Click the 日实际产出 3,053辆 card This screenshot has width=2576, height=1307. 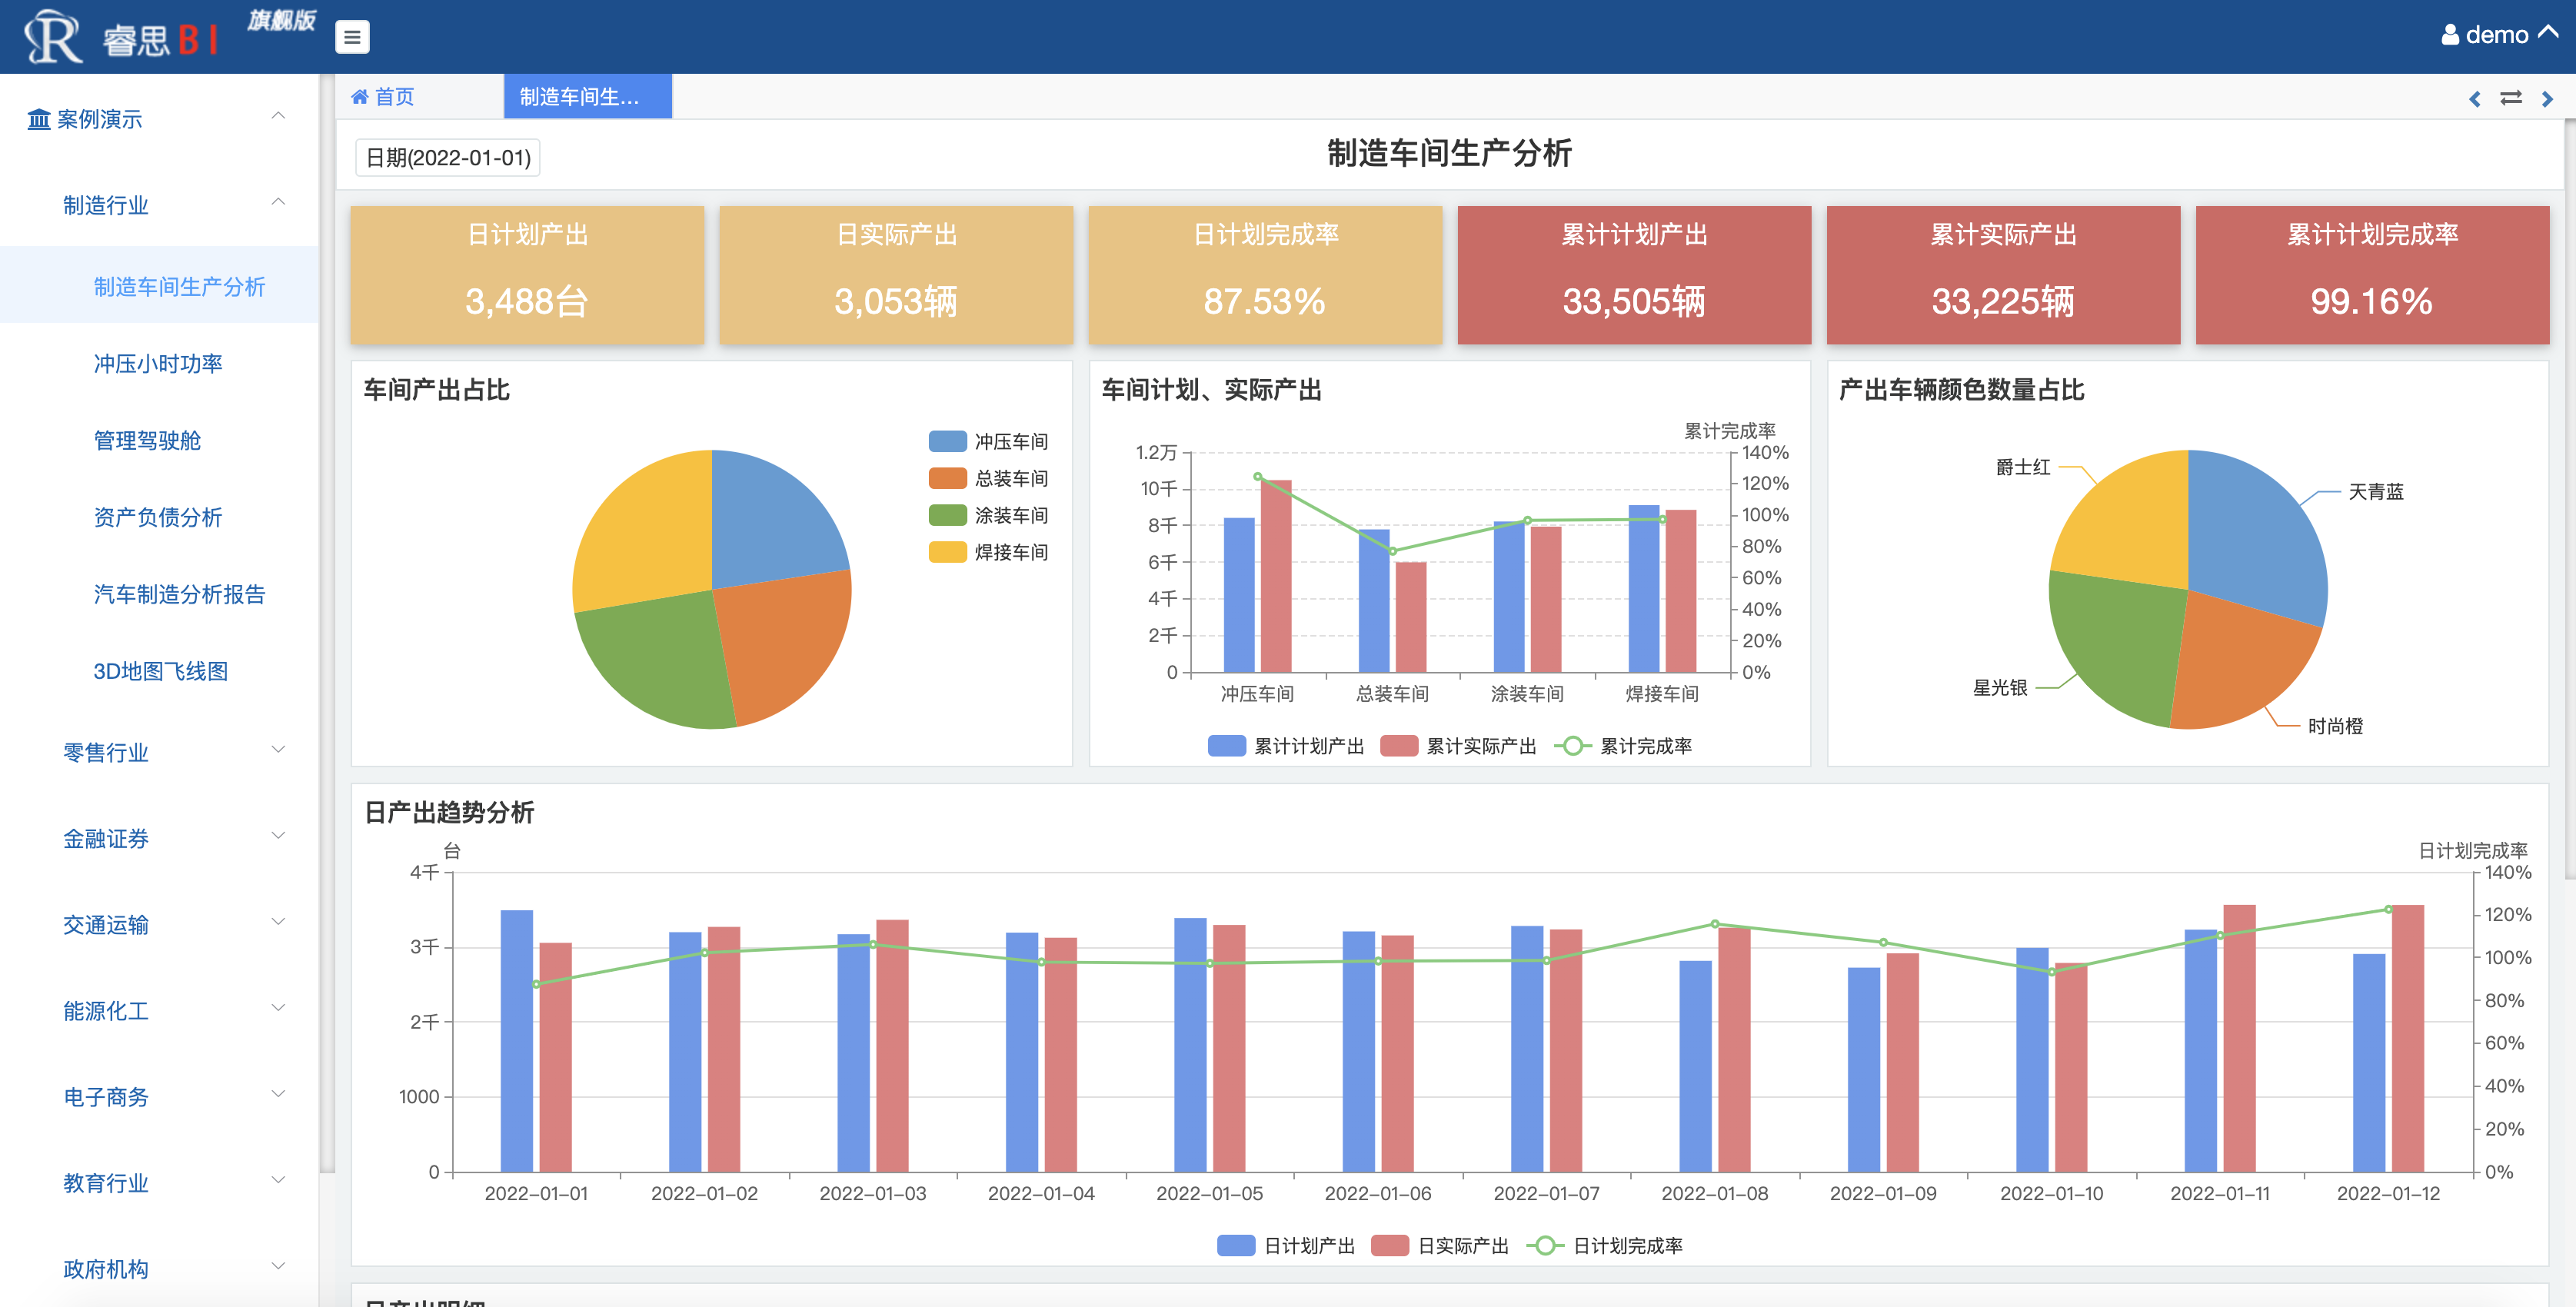pos(896,275)
